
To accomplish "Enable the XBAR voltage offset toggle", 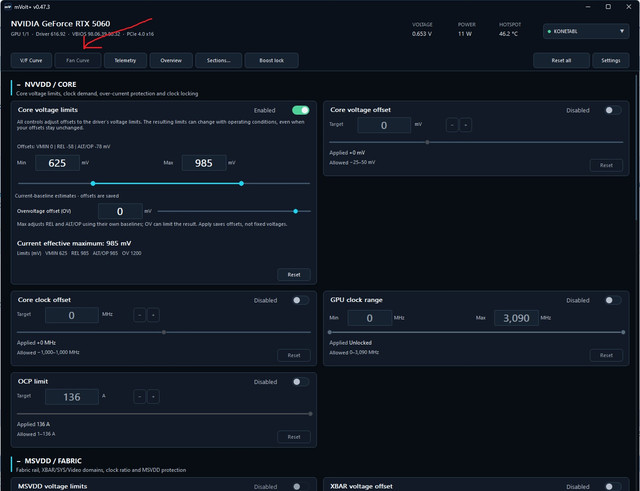I will point(613,487).
